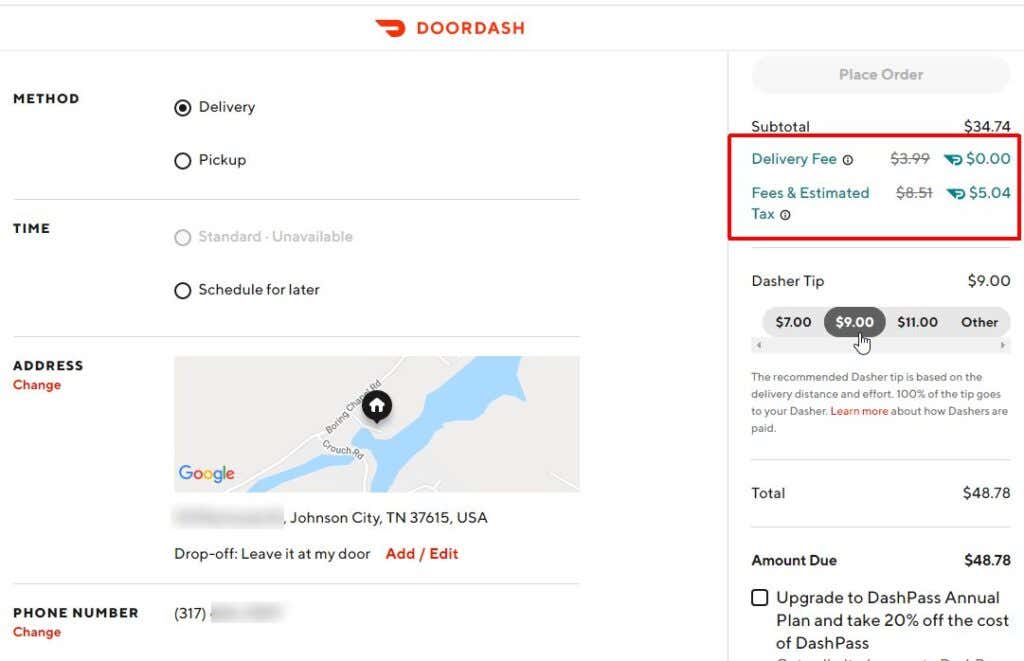Screen dimensions: 1024x661
Task: Open the Delivery Fee info tooltip icon
Action: [x=848, y=159]
